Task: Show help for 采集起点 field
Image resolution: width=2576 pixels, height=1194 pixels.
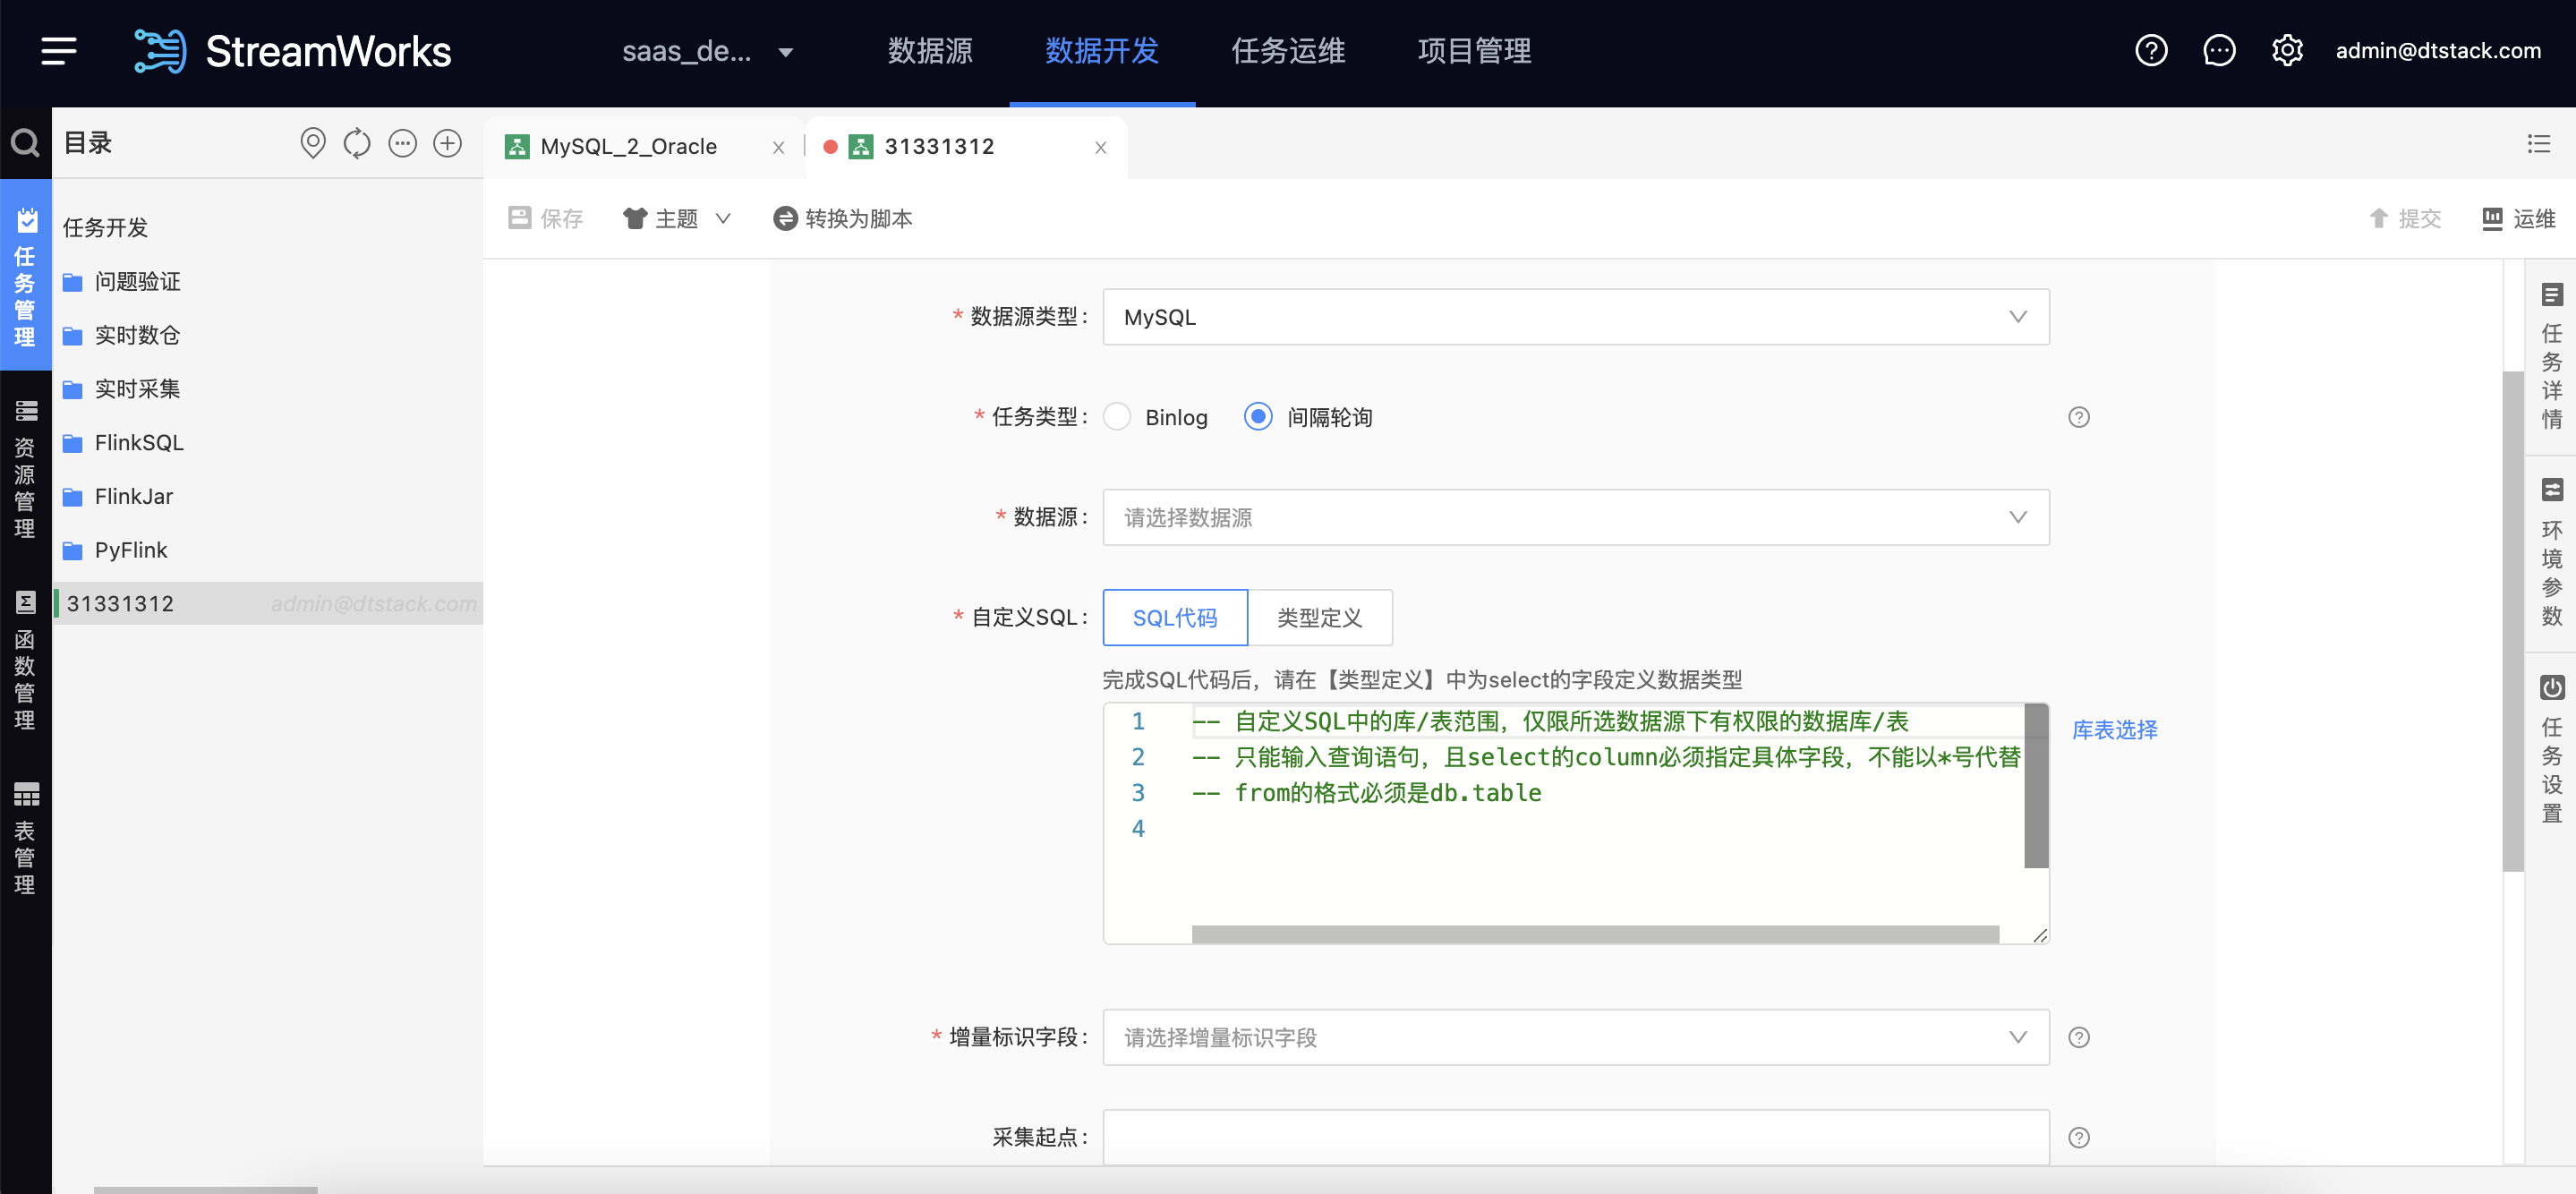Action: pyautogui.click(x=2079, y=1137)
